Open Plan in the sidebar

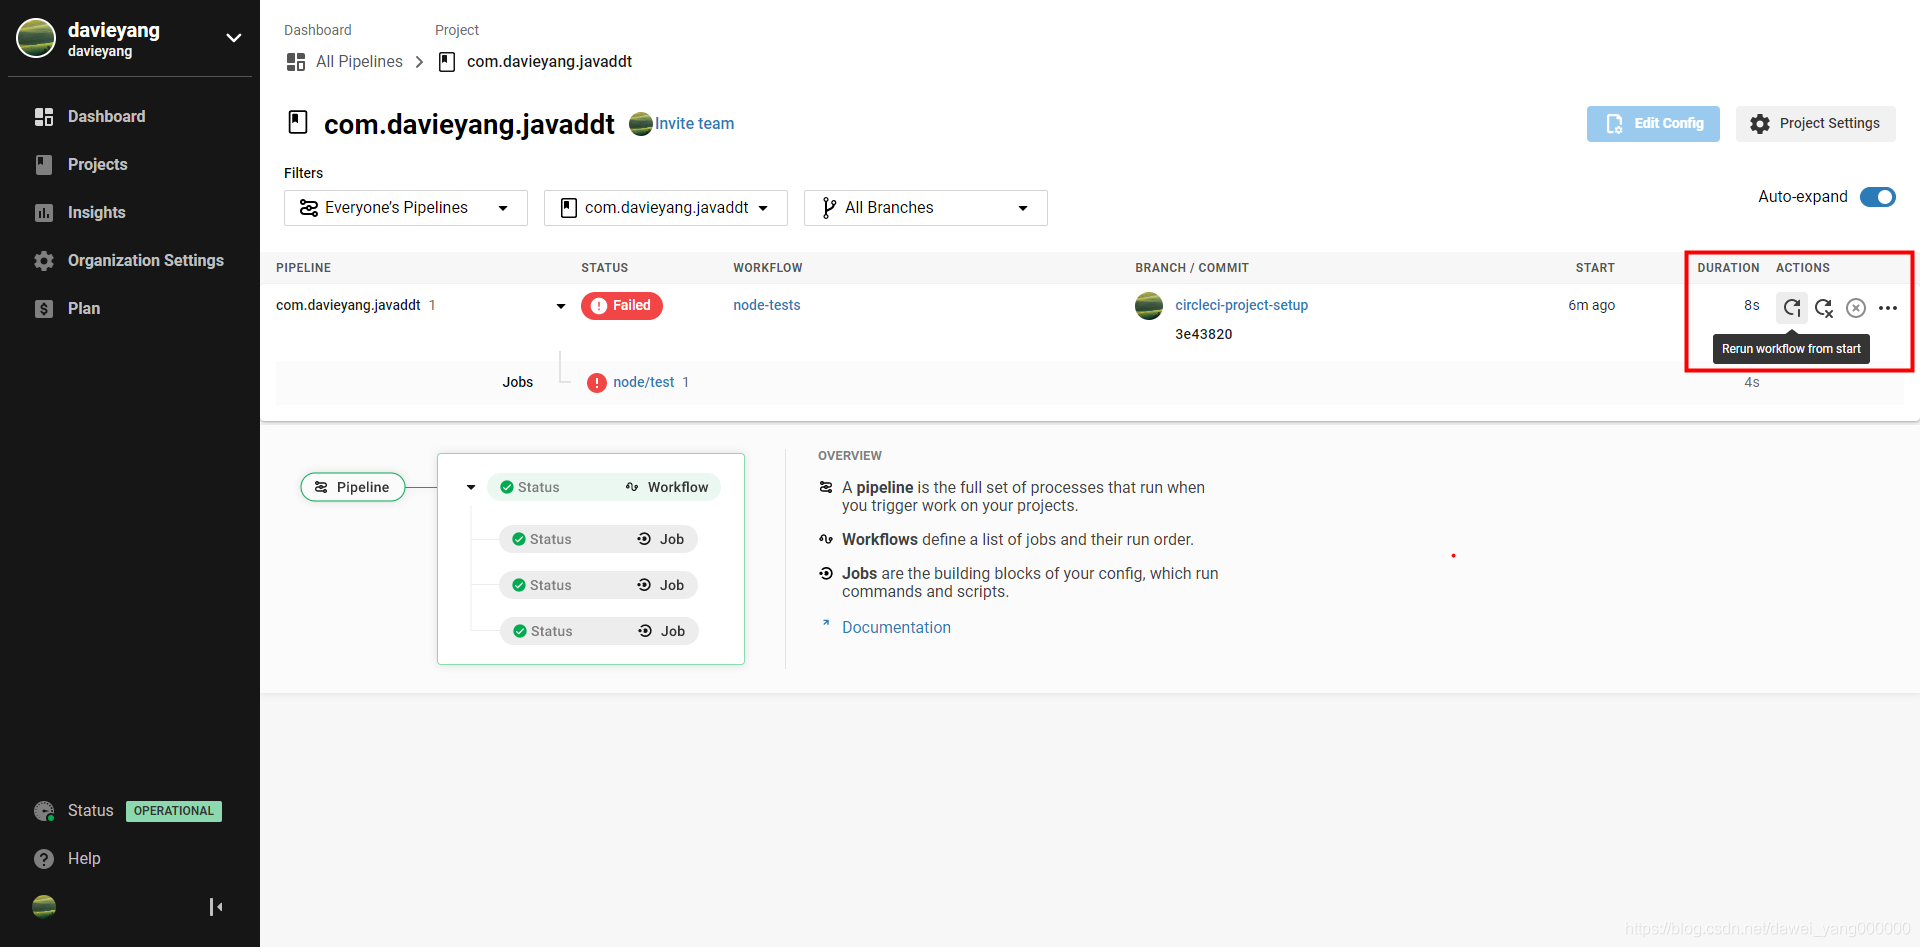coord(84,309)
